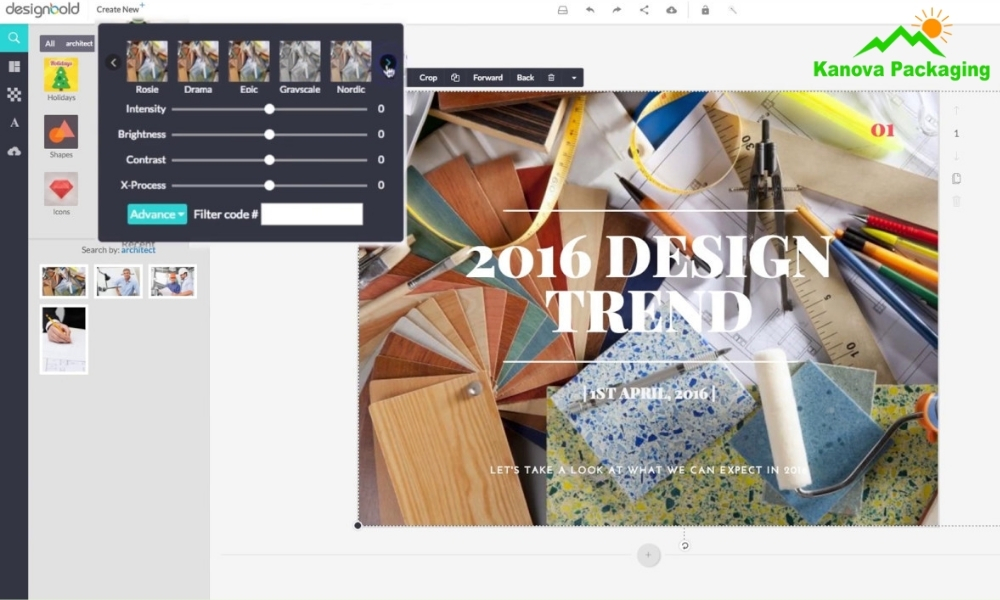Click the duplicate page icon
This screenshot has height=600, width=1000.
[x=956, y=179]
